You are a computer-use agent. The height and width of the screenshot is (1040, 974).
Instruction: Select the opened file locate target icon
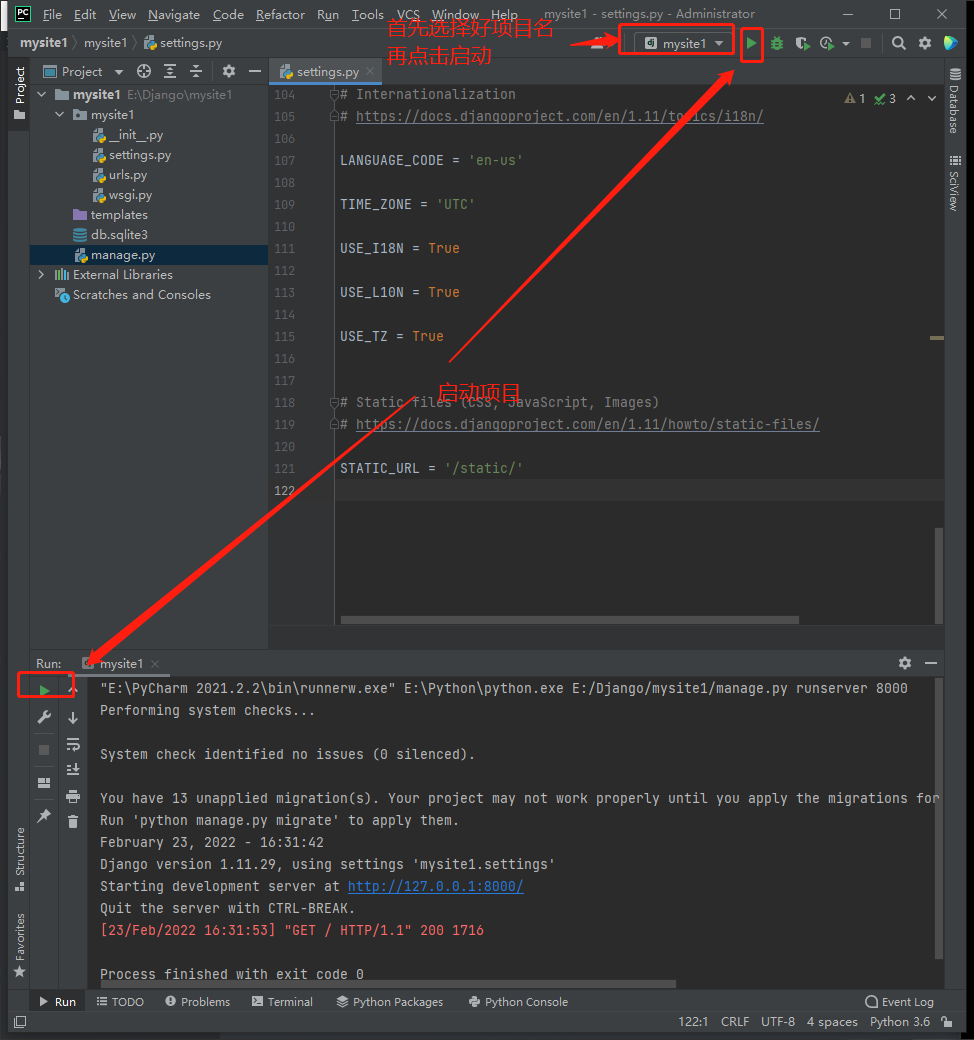pyautogui.click(x=144, y=71)
